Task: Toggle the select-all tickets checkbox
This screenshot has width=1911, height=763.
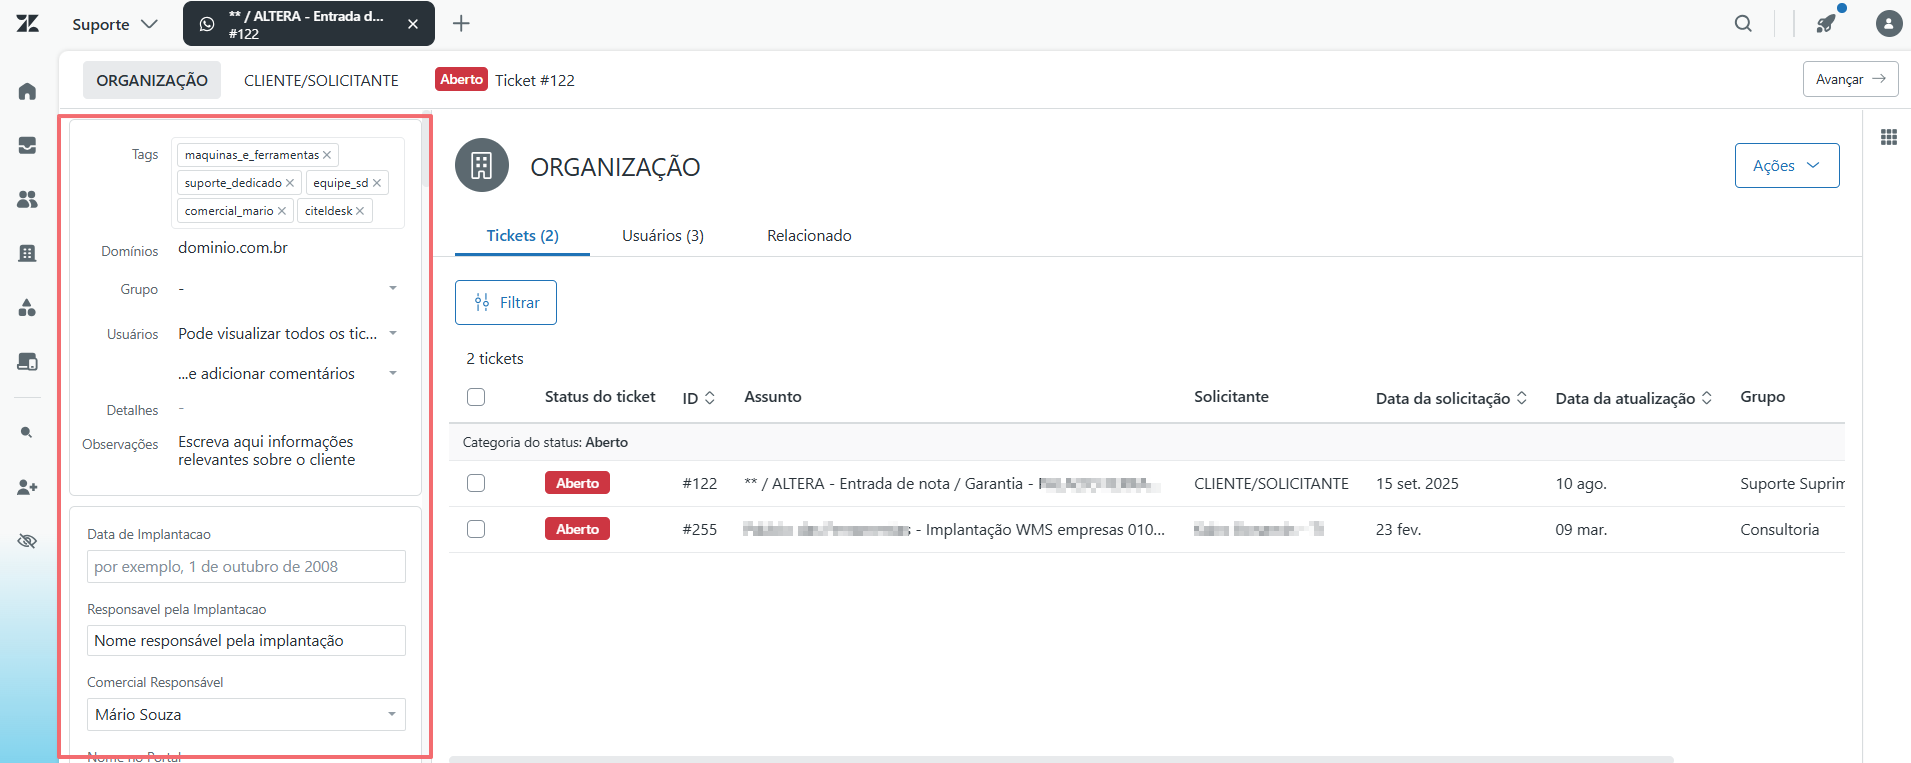Action: pyautogui.click(x=476, y=397)
